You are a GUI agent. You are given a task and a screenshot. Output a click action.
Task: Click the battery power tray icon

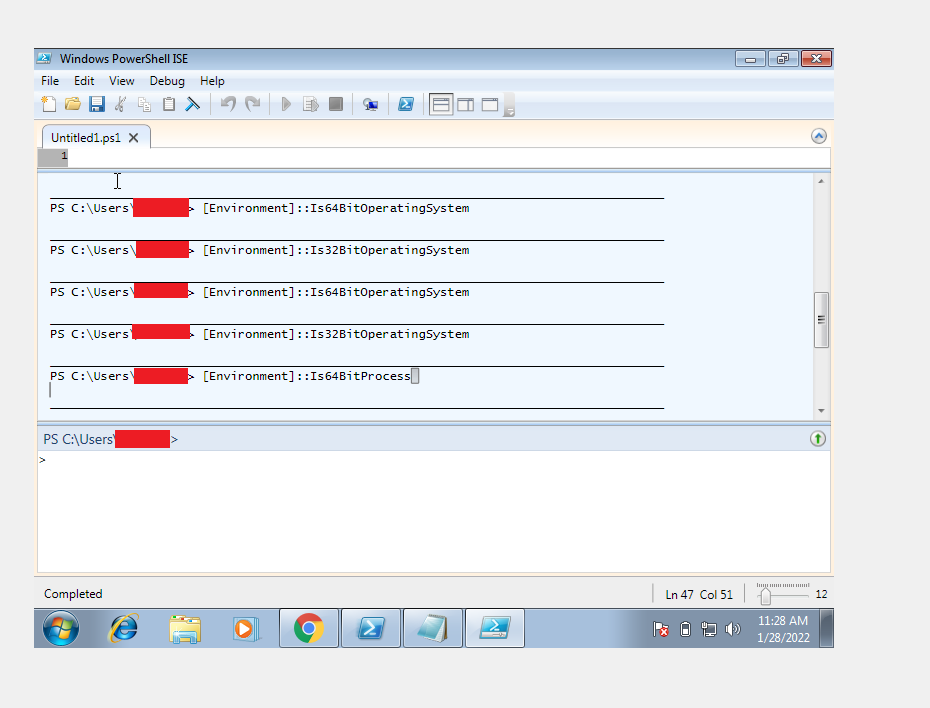coord(685,629)
